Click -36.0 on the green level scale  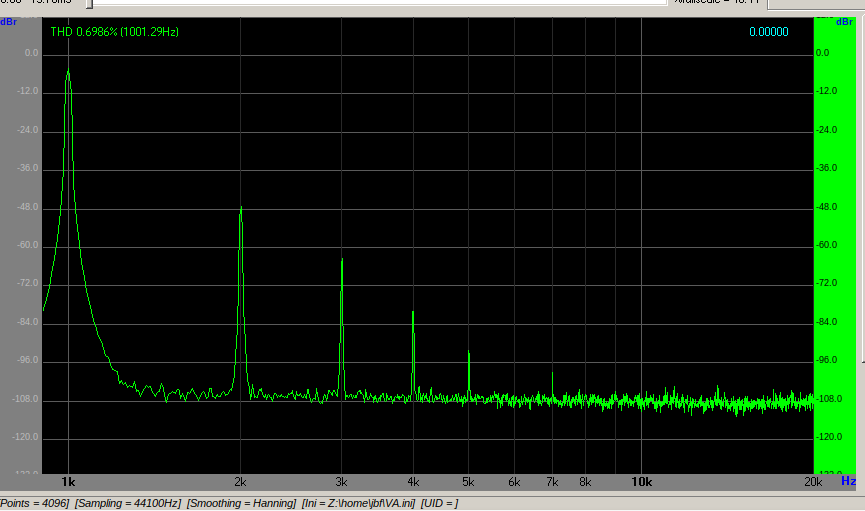click(x=826, y=168)
